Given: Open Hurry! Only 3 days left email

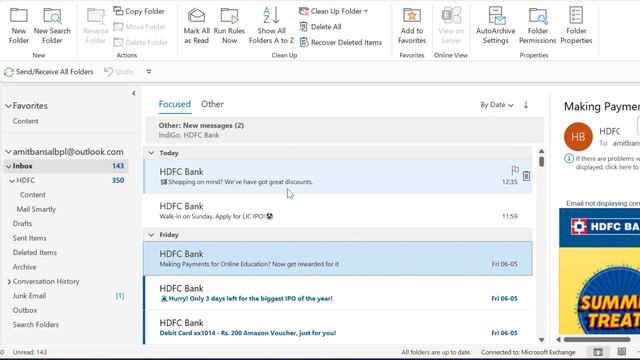Looking at the screenshot, I should point(338,293).
